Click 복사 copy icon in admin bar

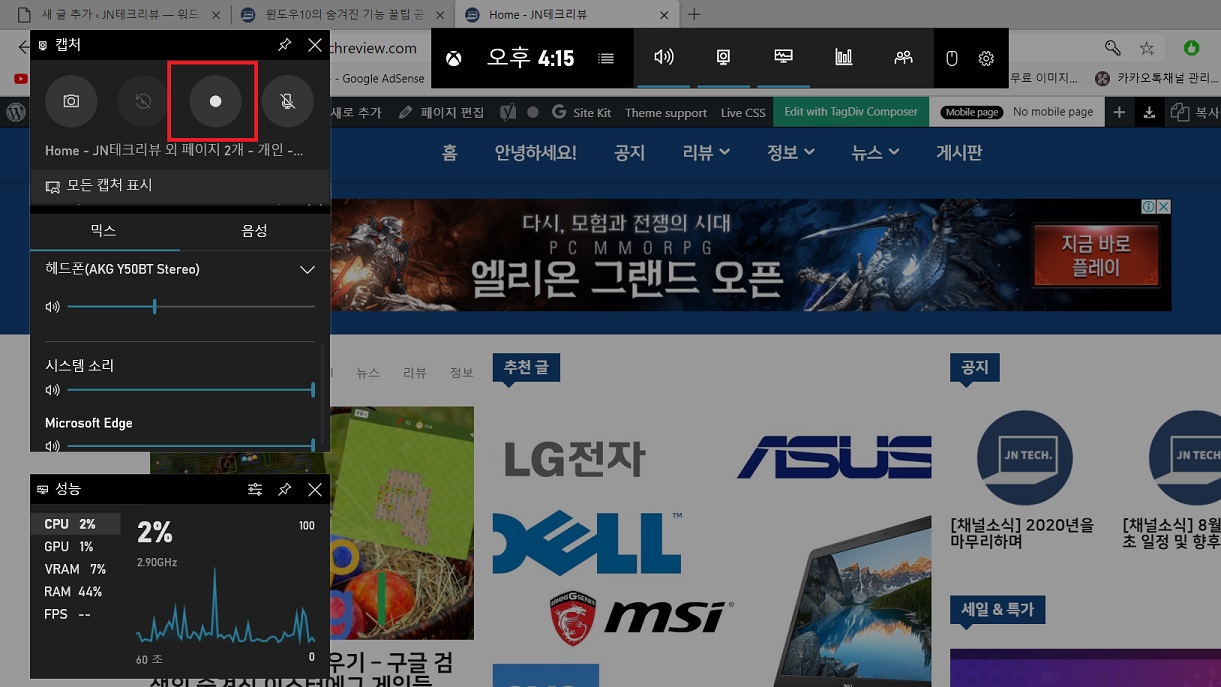[x=1195, y=112]
